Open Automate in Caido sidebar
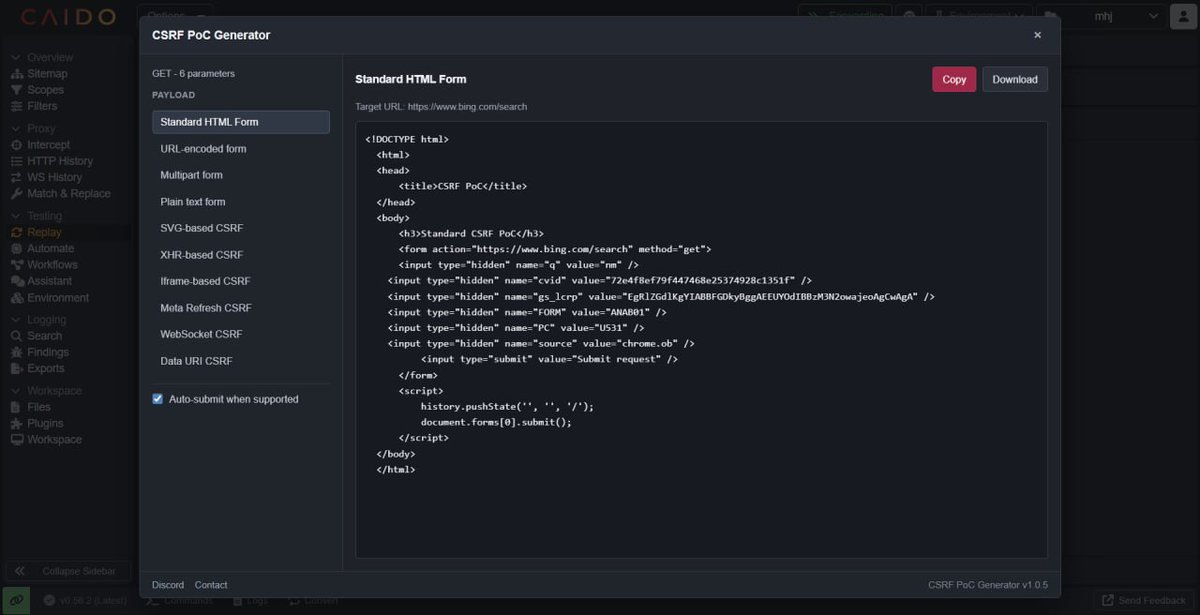 [50, 248]
